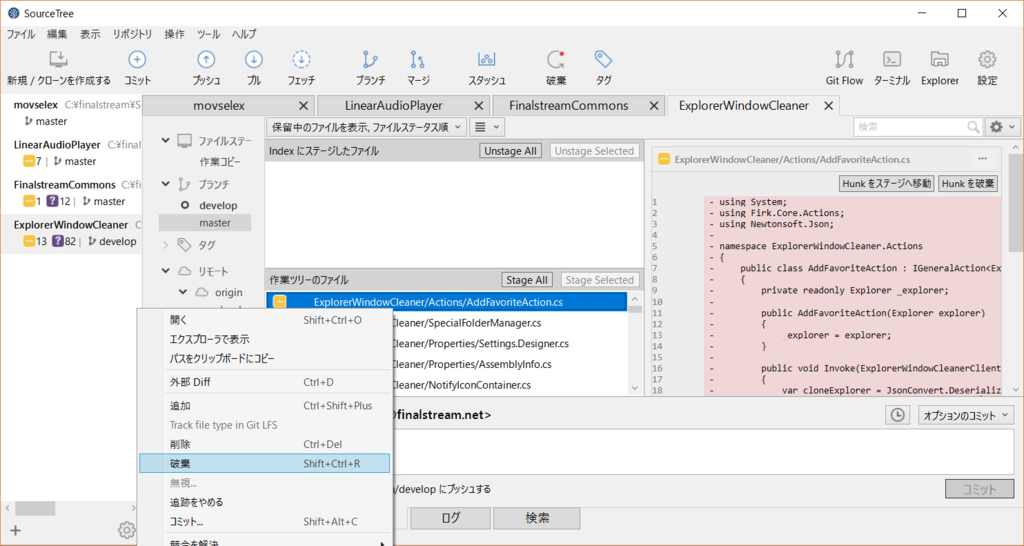Click the 検索 button at the bottom

coord(537,518)
